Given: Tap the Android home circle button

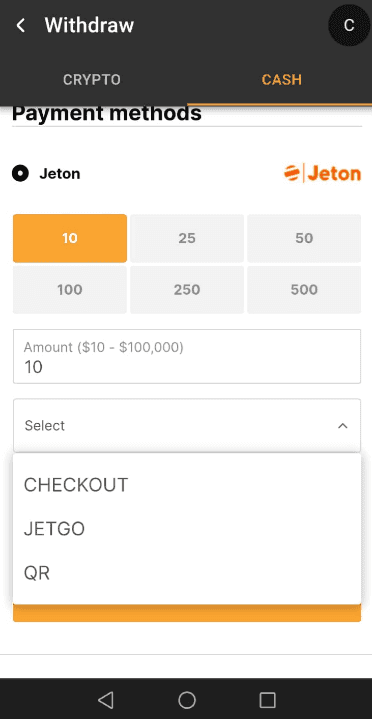Looking at the screenshot, I should [x=187, y=700].
